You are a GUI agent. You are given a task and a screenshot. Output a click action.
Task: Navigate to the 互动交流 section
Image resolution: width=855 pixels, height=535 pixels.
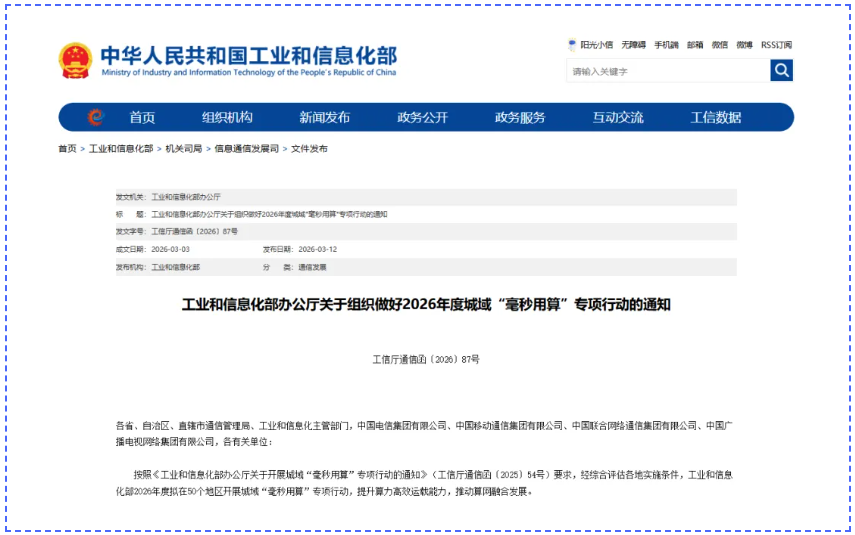pos(618,117)
